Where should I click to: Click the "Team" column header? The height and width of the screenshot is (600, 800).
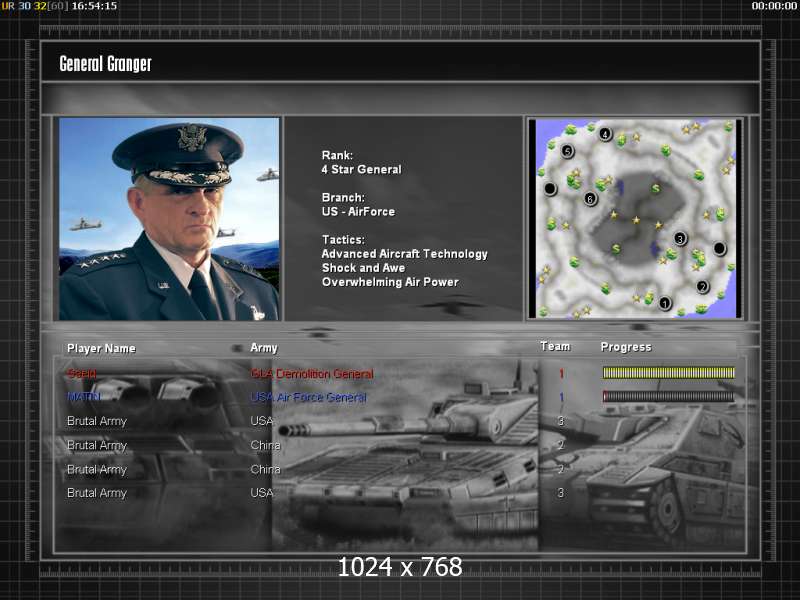pyautogui.click(x=555, y=346)
